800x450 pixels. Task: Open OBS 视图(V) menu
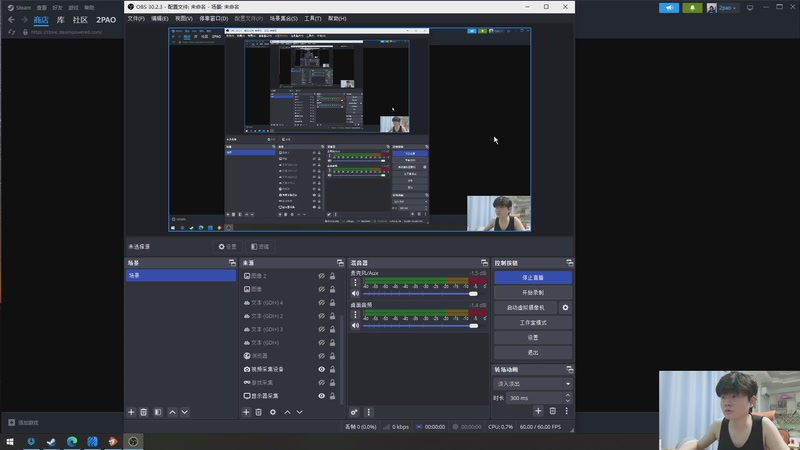click(184, 18)
